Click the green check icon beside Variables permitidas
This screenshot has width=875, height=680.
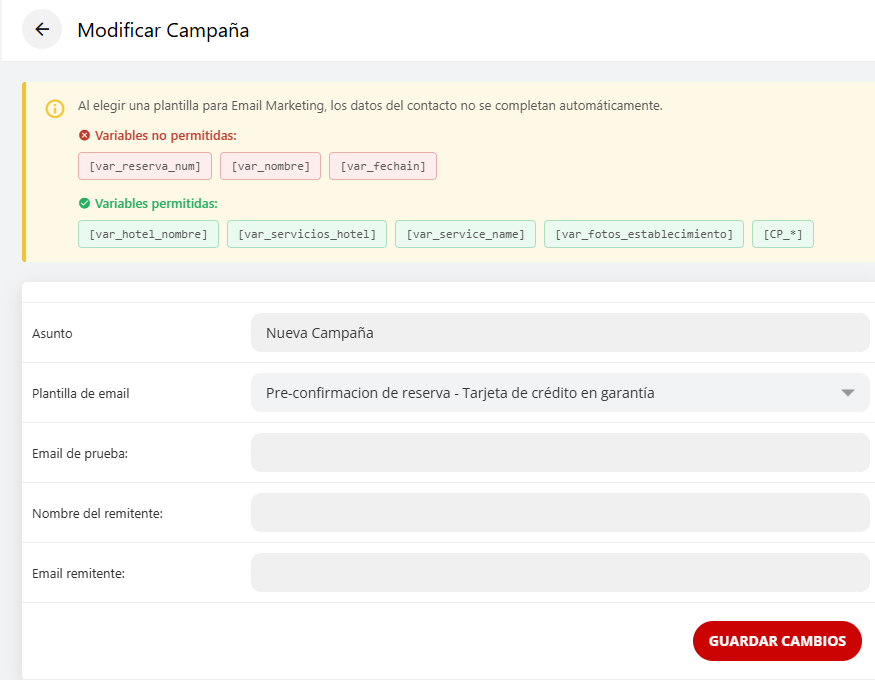(x=84, y=203)
